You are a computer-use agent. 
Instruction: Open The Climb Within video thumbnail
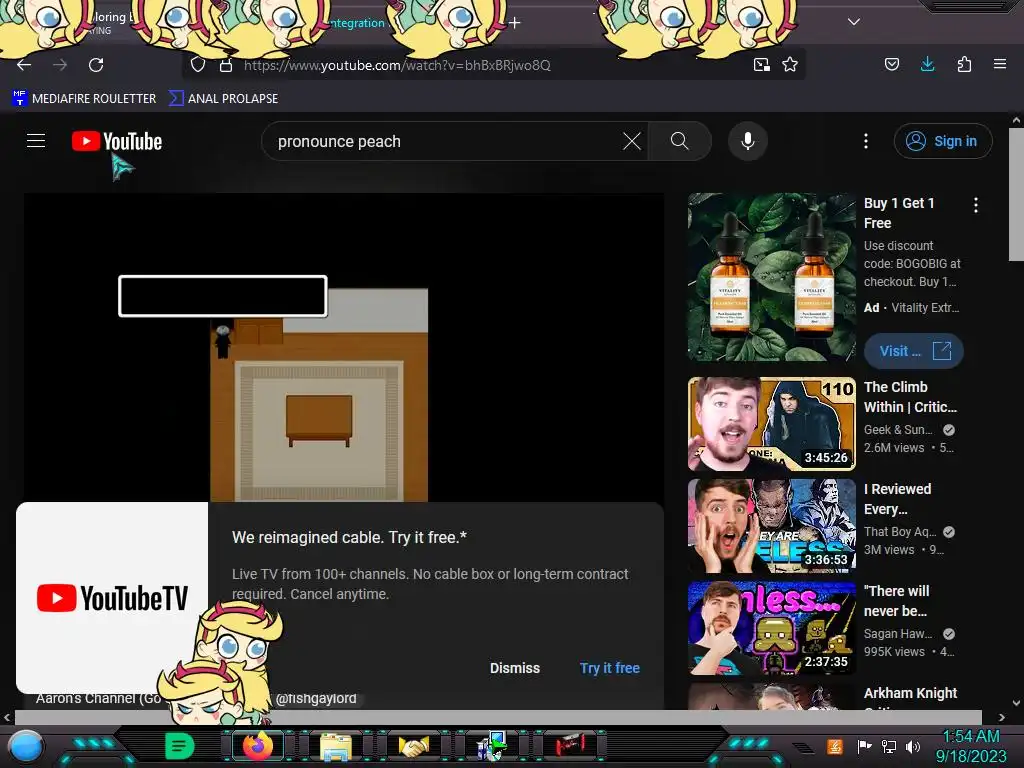click(x=771, y=424)
